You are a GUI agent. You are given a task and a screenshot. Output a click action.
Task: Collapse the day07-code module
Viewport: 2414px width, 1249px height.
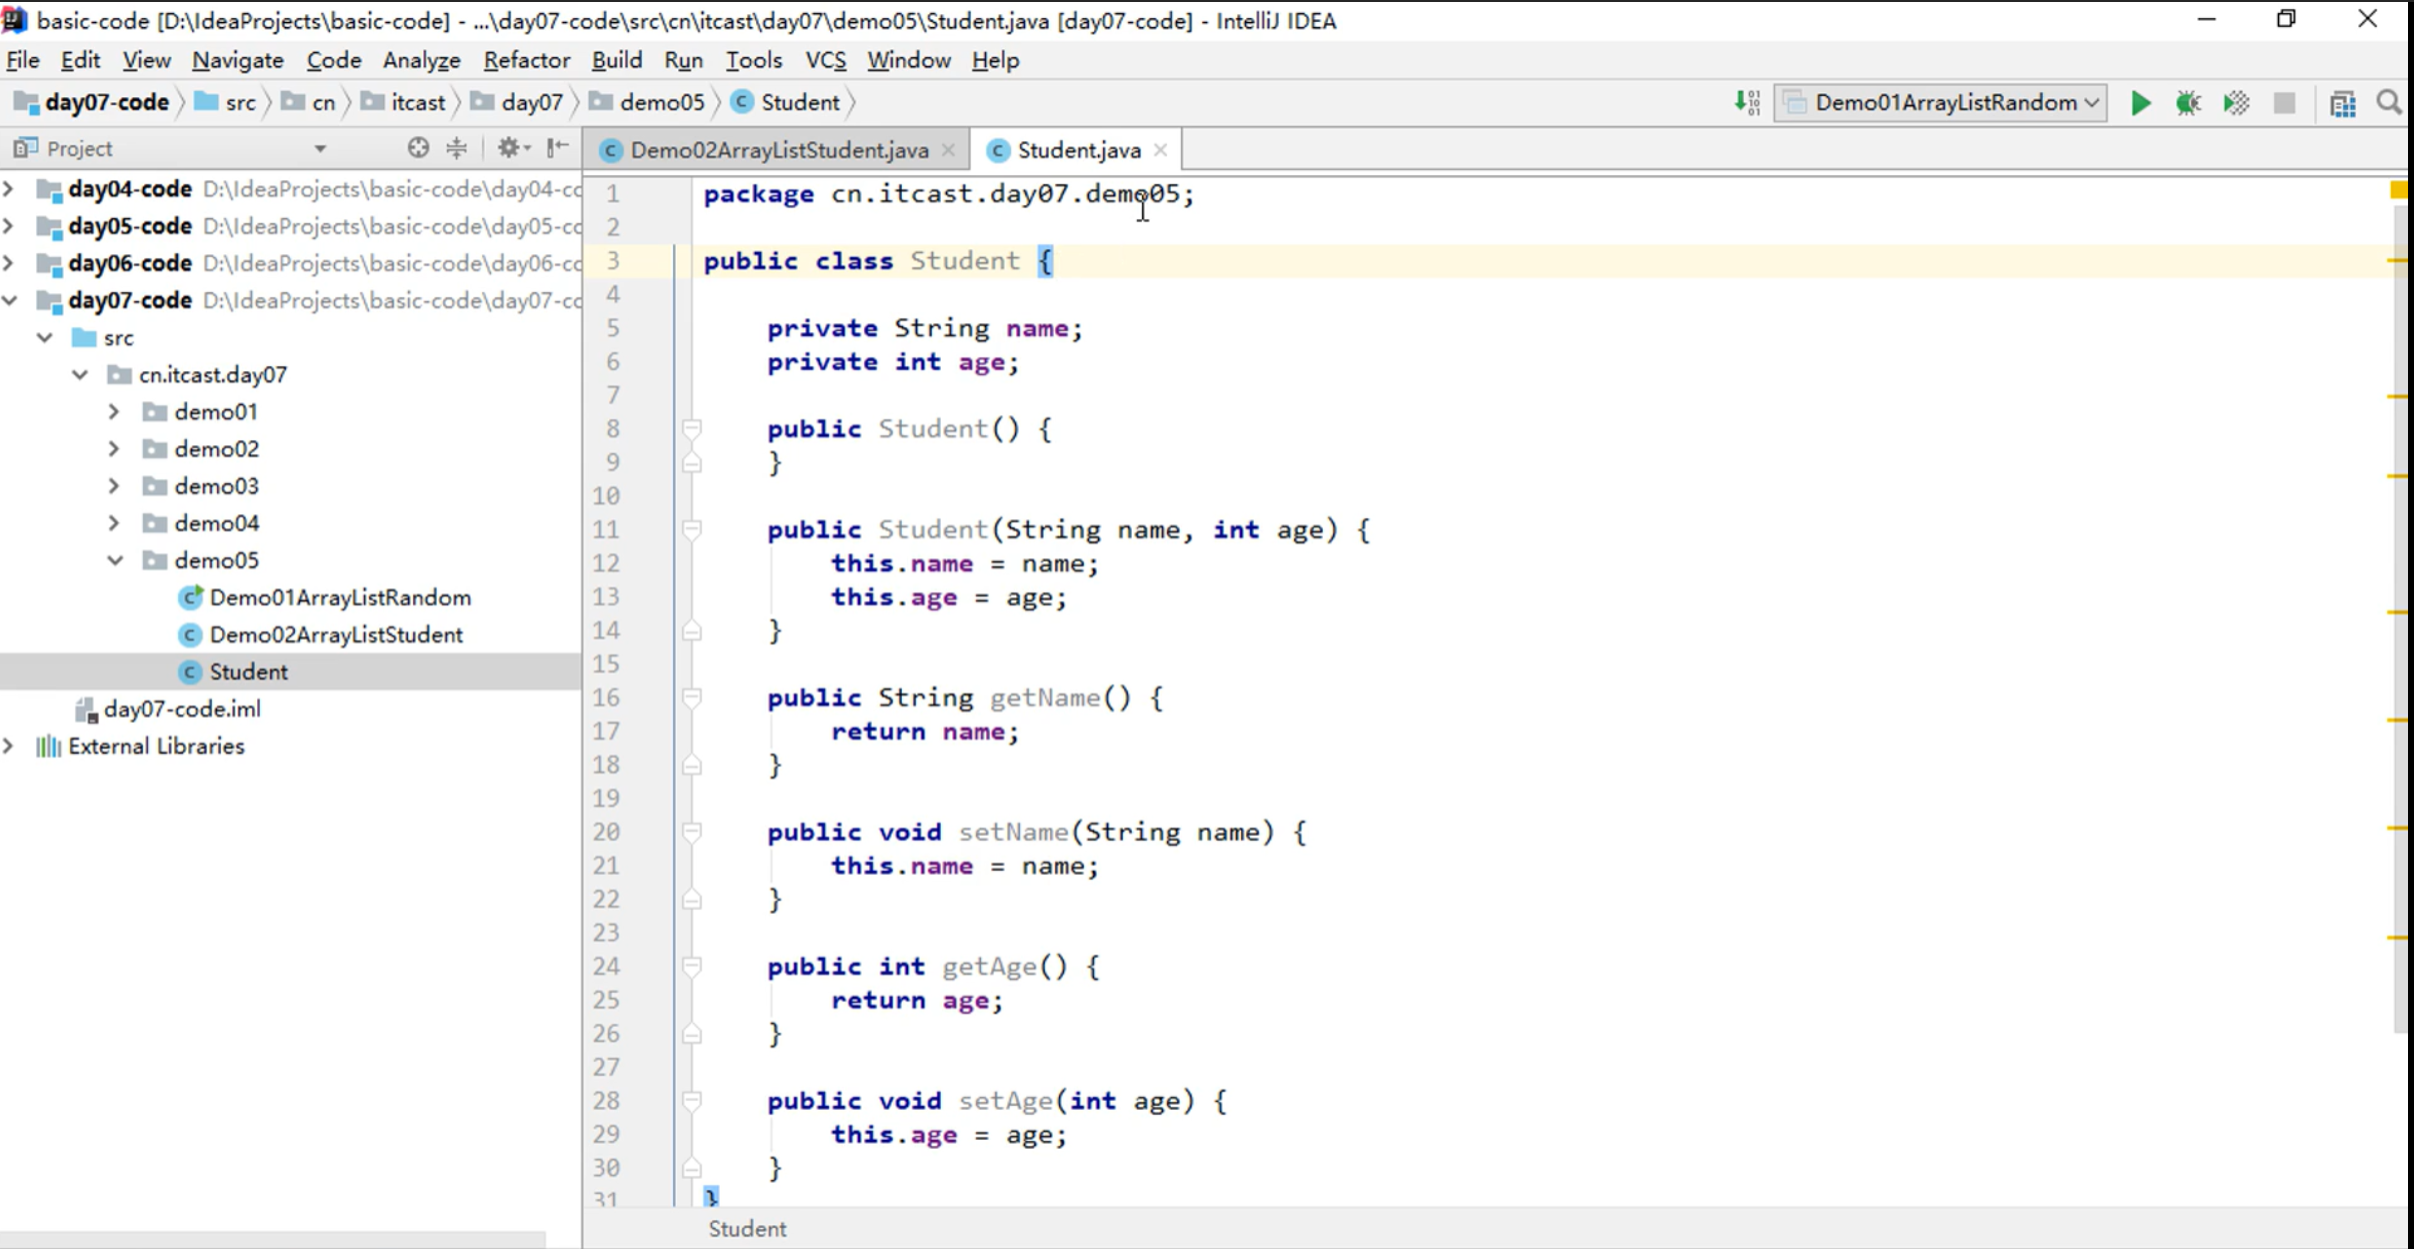click(x=10, y=300)
